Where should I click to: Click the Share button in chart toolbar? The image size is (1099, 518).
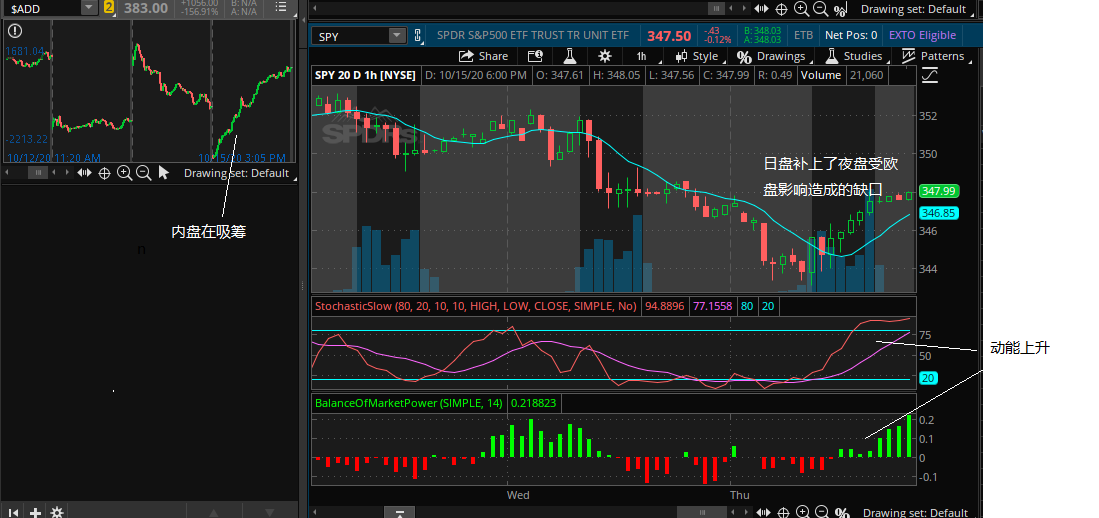(484, 56)
